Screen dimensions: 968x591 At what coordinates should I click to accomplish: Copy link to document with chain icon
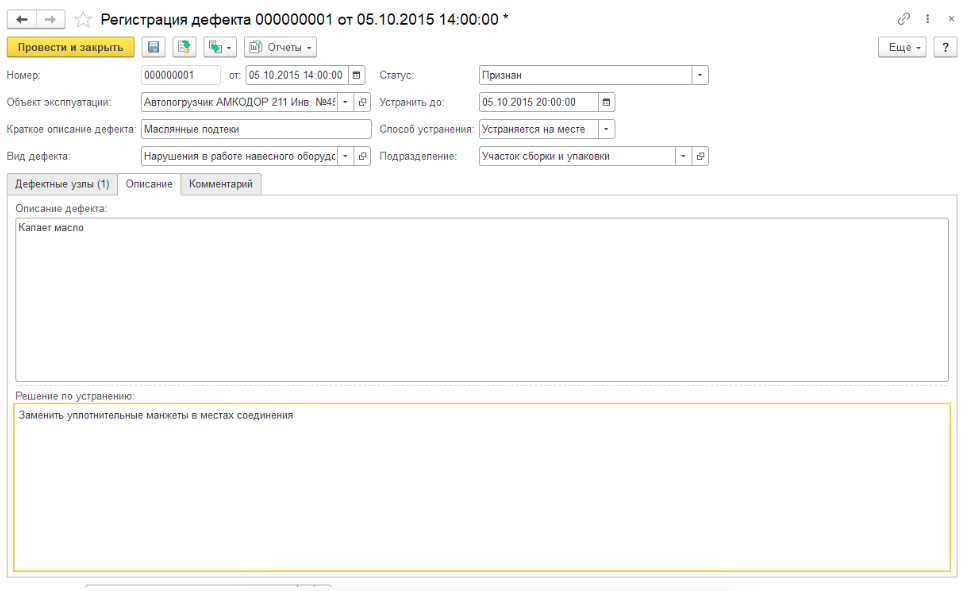pos(904,19)
